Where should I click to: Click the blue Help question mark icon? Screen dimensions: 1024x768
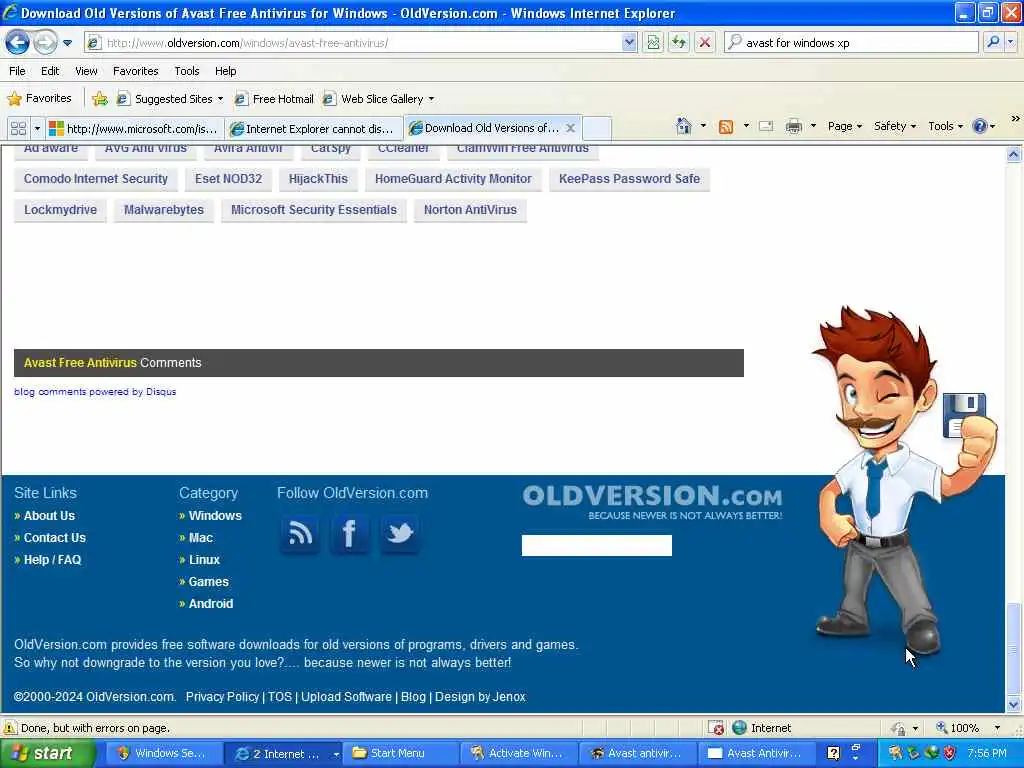pos(980,126)
